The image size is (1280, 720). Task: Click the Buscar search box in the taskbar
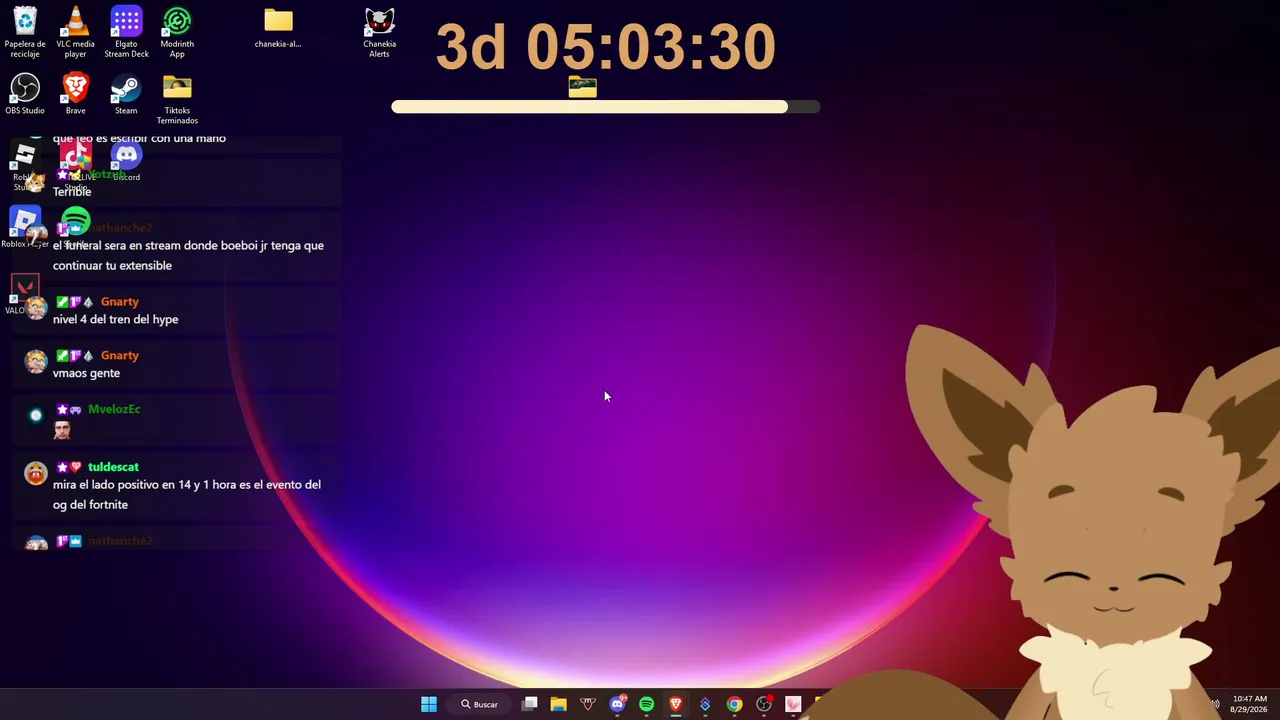click(x=480, y=704)
